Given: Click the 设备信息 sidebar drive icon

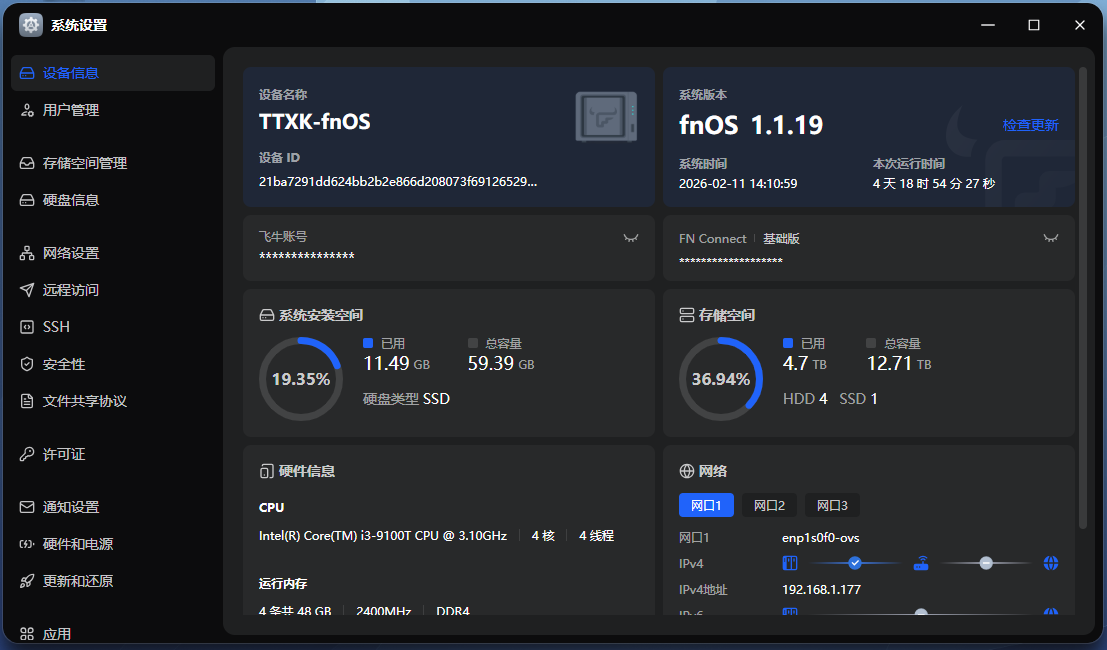Looking at the screenshot, I should coord(27,73).
